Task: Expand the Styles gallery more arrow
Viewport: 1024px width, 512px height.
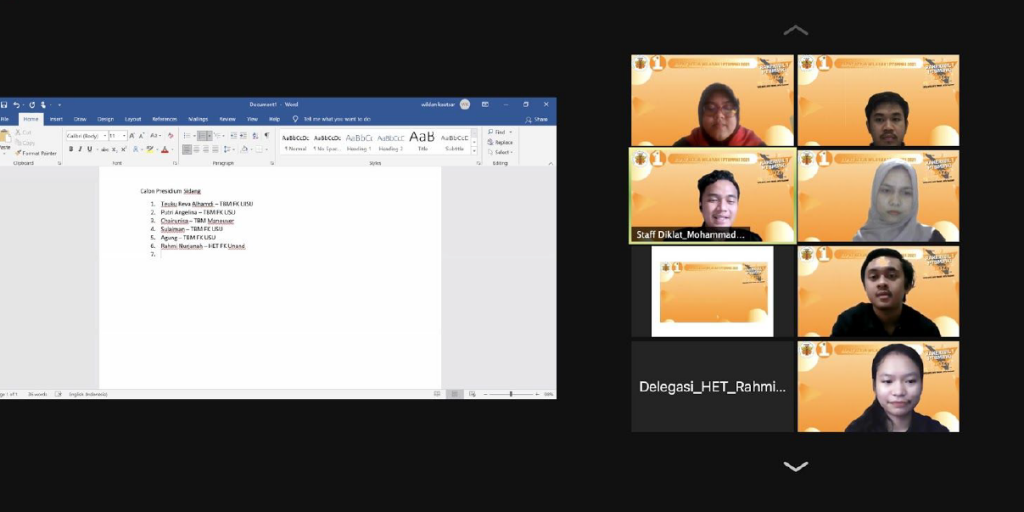Action: 476,150
